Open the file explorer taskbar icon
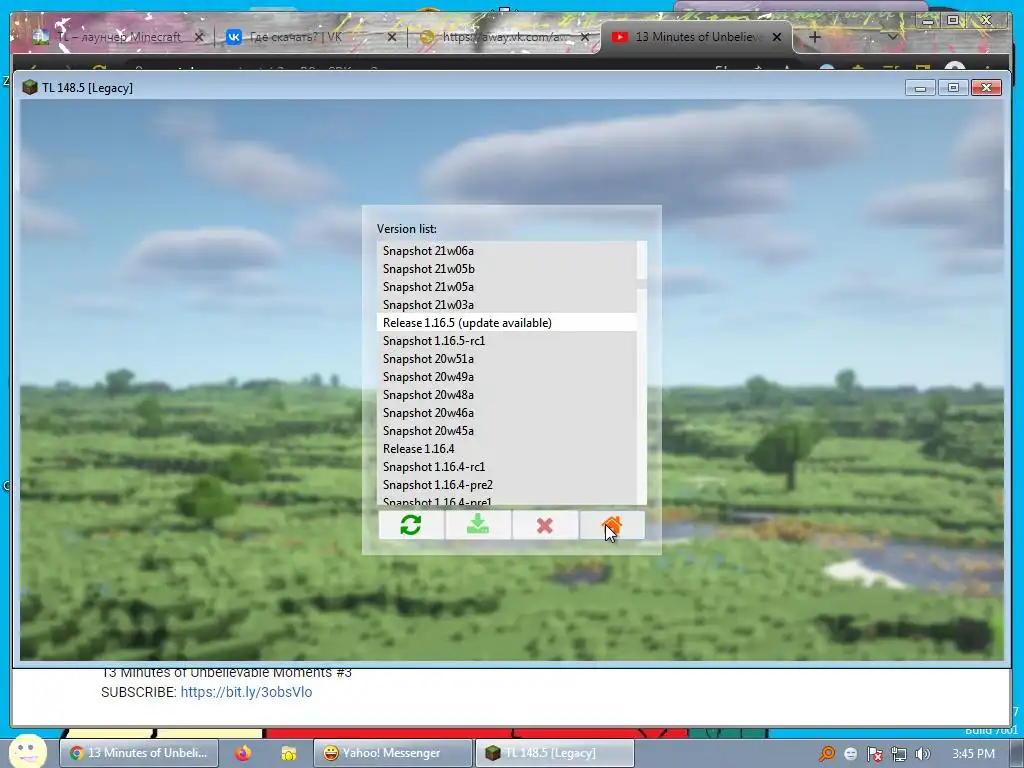This screenshot has height=768, width=1024. pyautogui.click(x=288, y=753)
